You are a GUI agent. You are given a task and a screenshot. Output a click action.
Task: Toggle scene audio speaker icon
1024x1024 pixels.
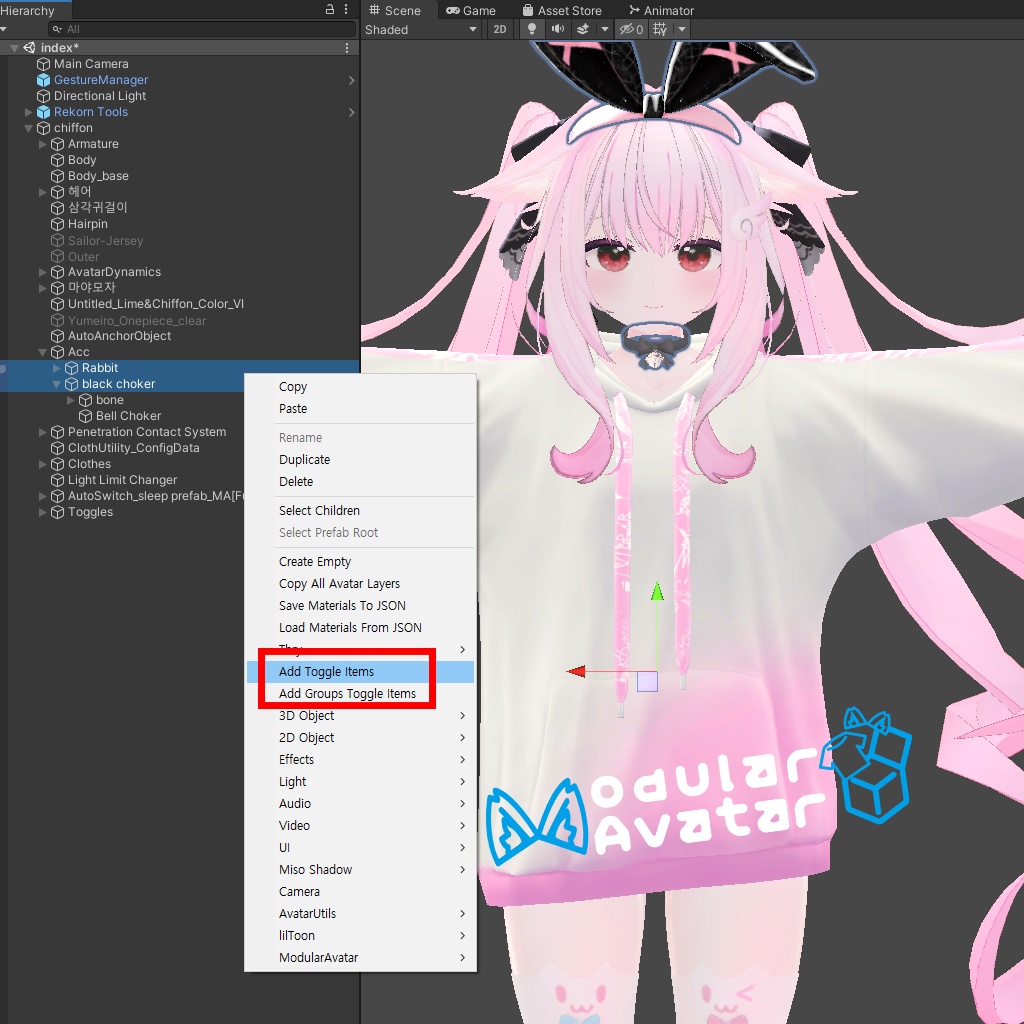557,29
